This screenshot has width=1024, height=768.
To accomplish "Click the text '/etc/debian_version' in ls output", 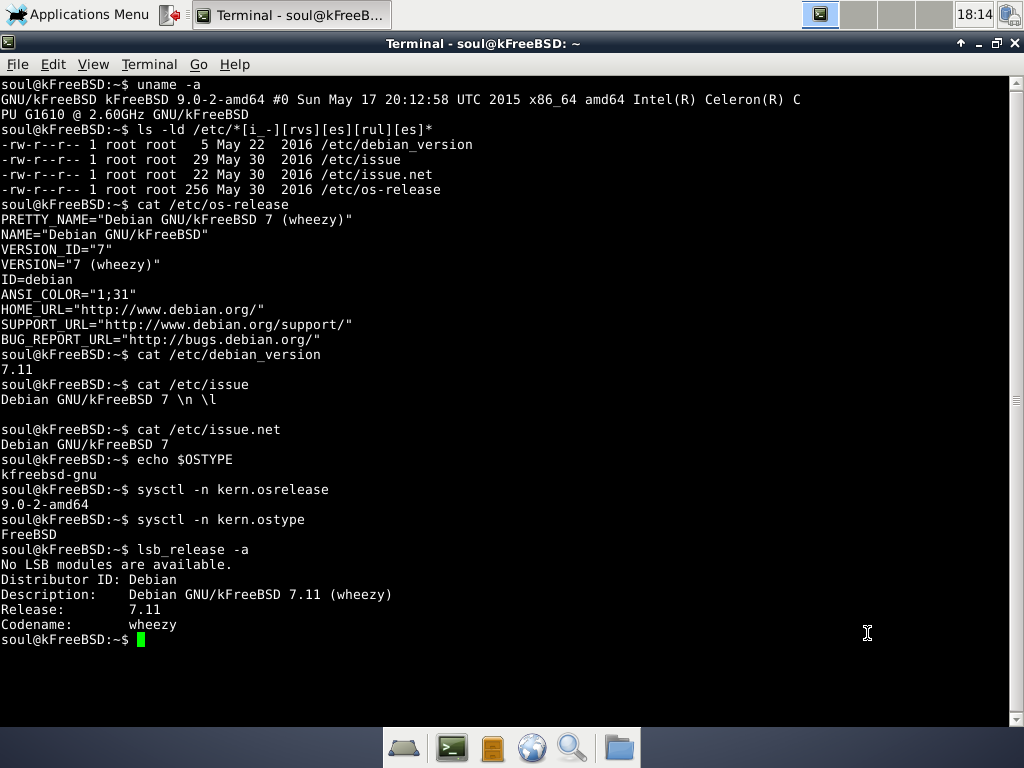I will [396, 145].
